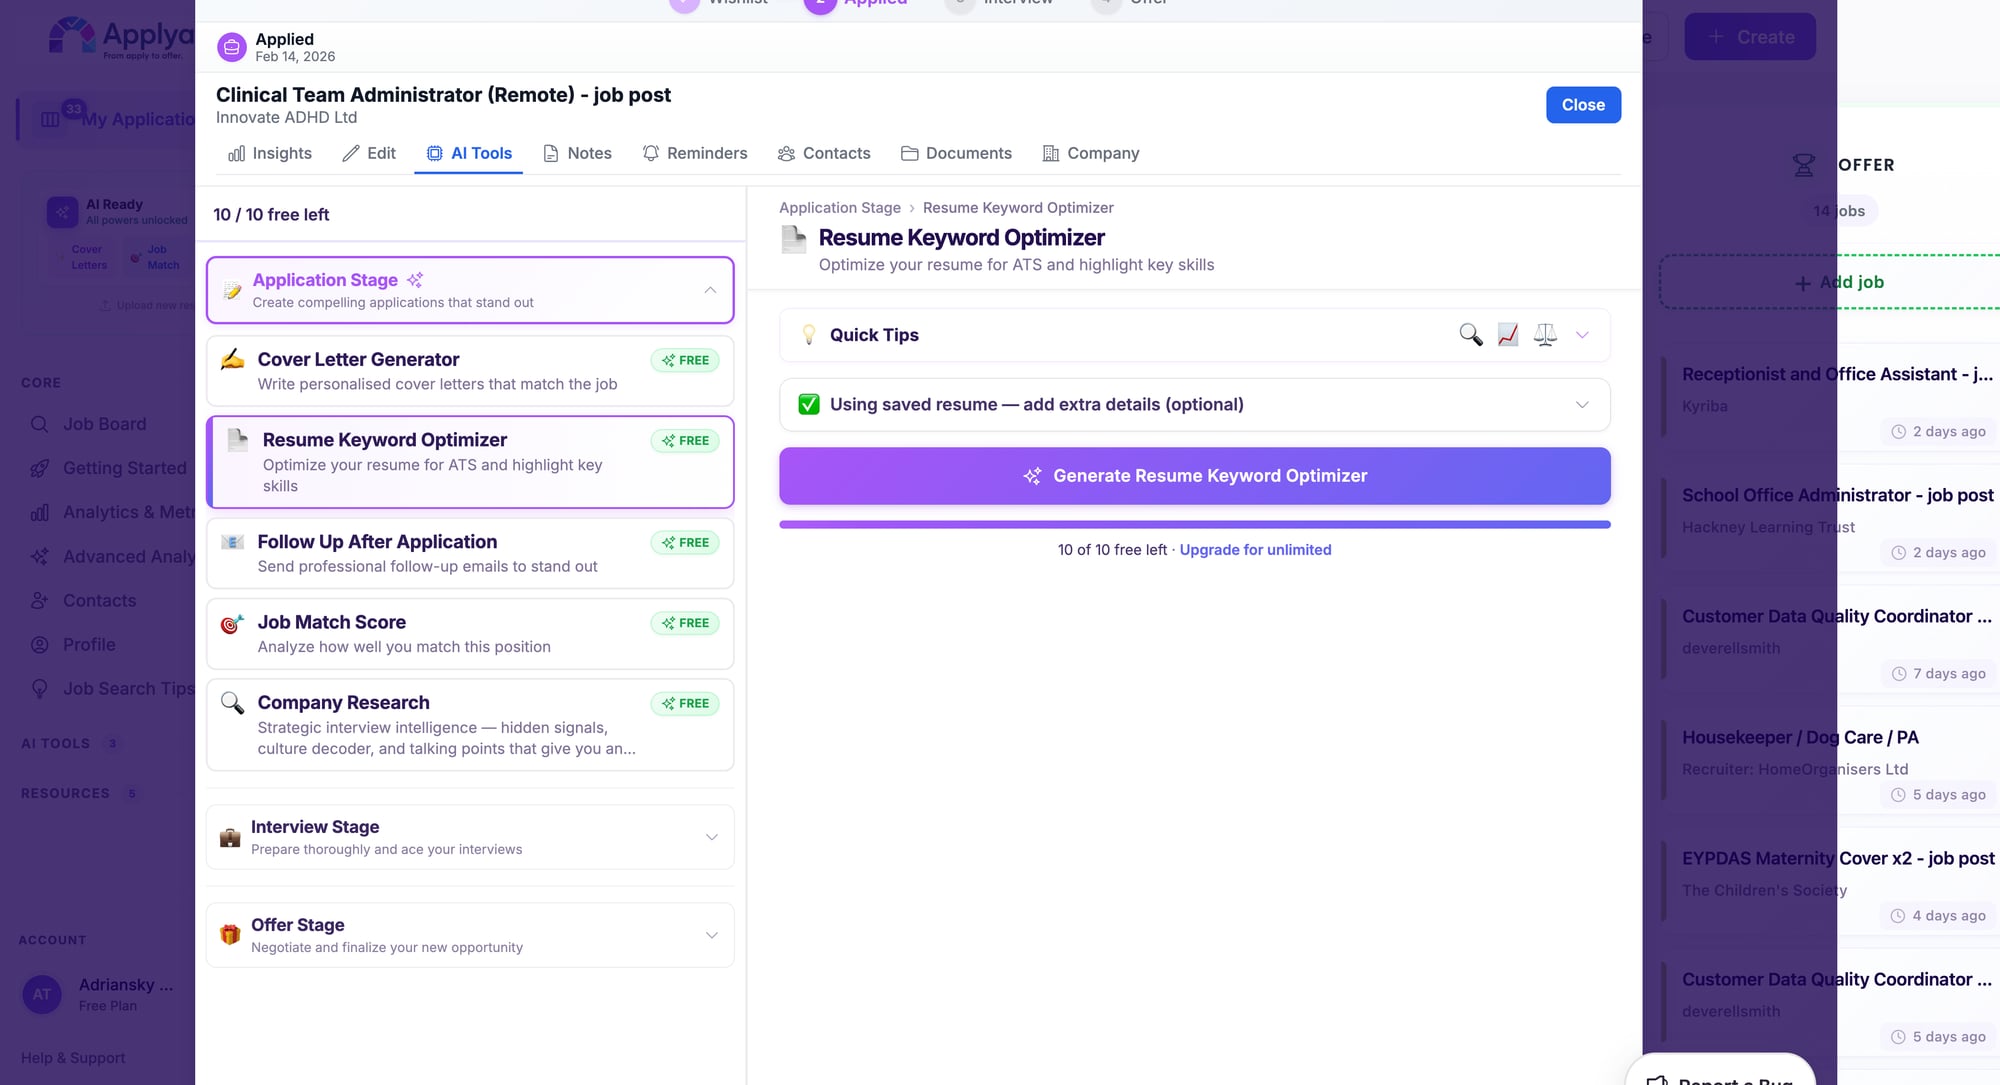Expand the Offer Stage section
The image size is (2000, 1085).
tap(711, 934)
